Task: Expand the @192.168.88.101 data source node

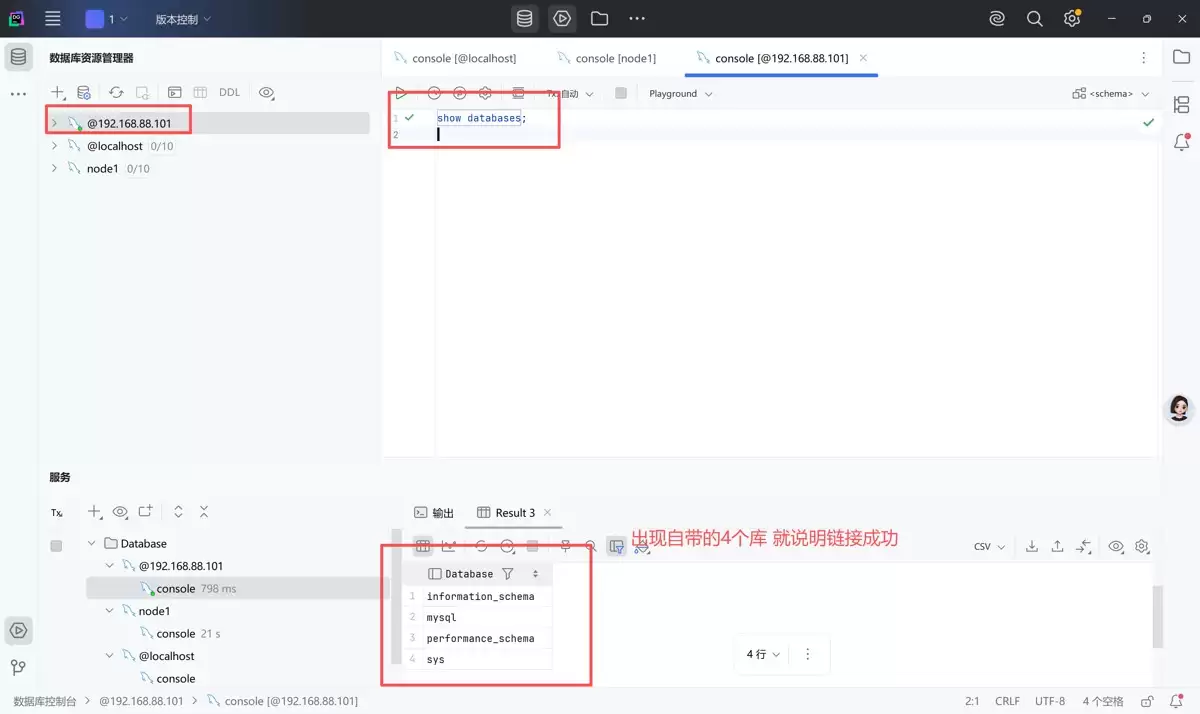Action: pyautogui.click(x=55, y=123)
